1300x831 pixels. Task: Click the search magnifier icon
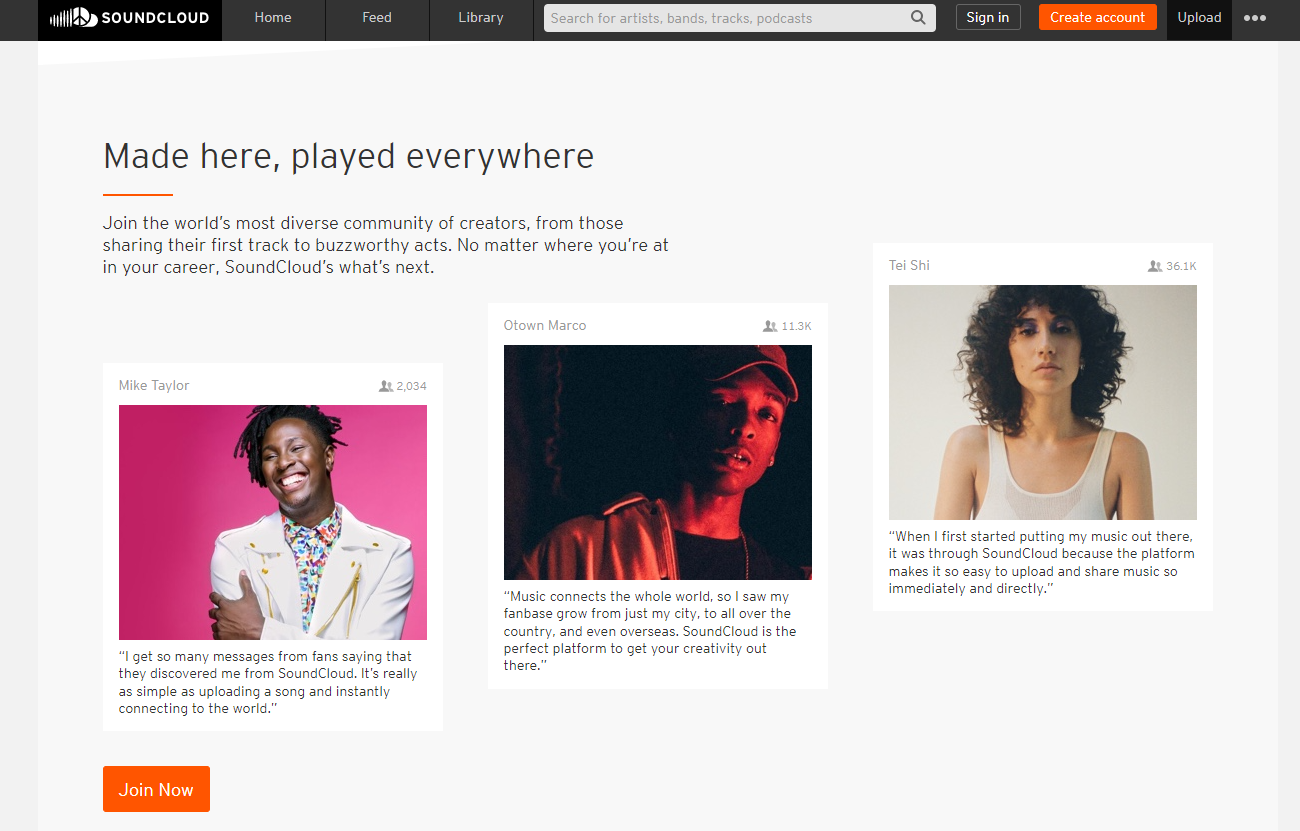click(918, 18)
